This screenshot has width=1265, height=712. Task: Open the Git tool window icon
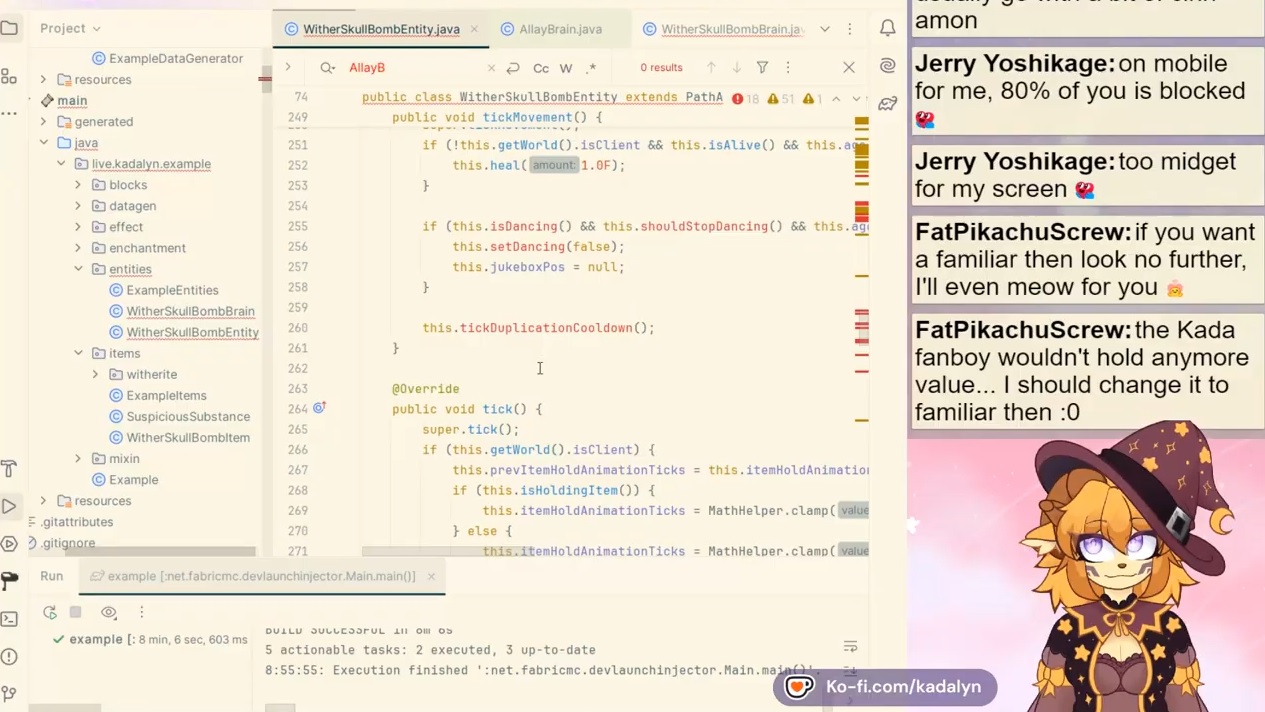point(9,693)
